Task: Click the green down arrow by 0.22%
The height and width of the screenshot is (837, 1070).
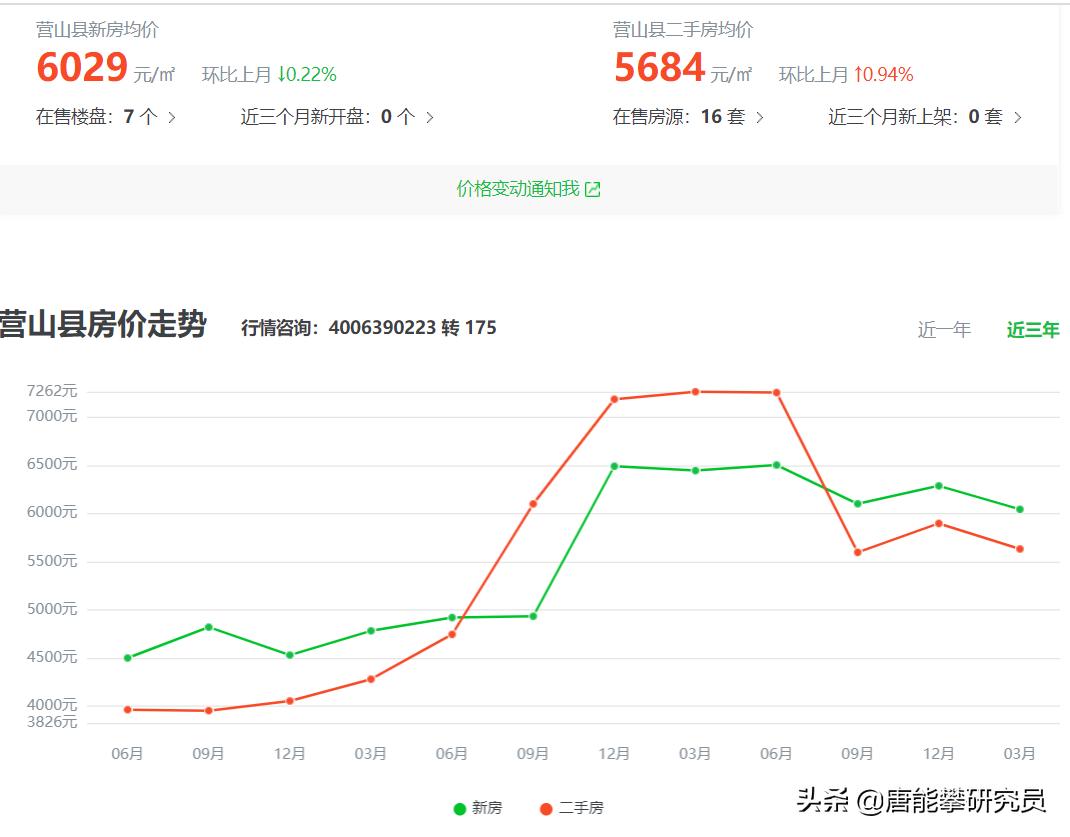Action: (282, 75)
